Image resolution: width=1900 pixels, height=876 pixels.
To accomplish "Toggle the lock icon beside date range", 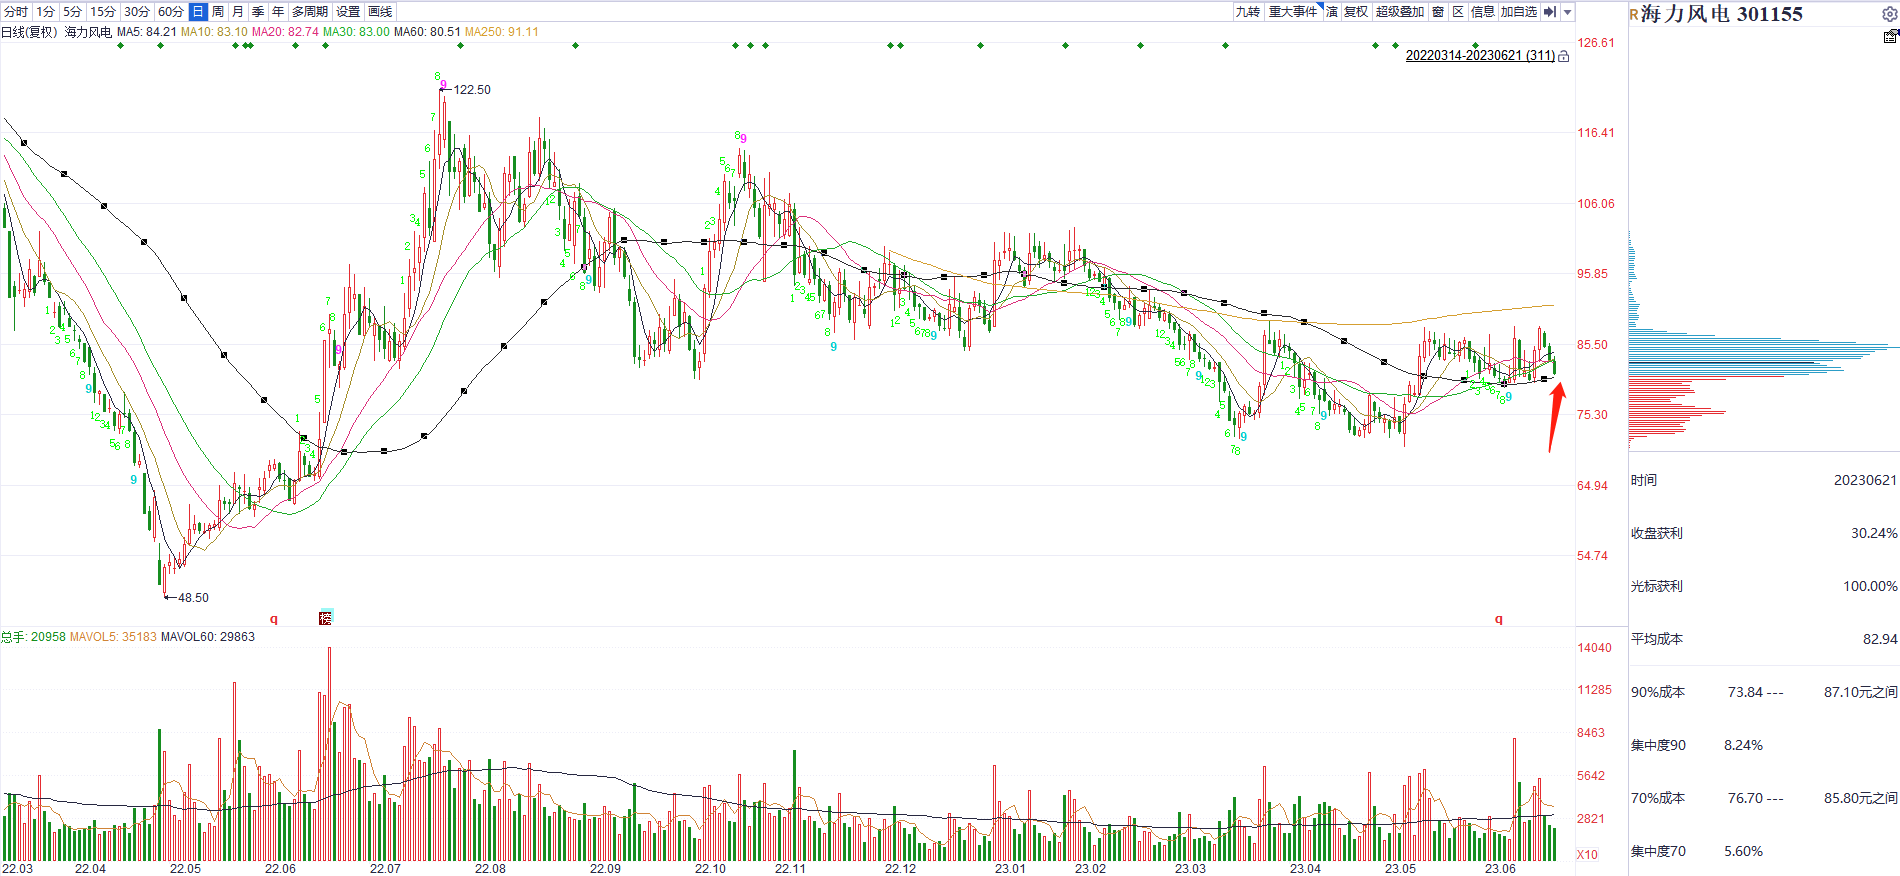I will point(1564,56).
